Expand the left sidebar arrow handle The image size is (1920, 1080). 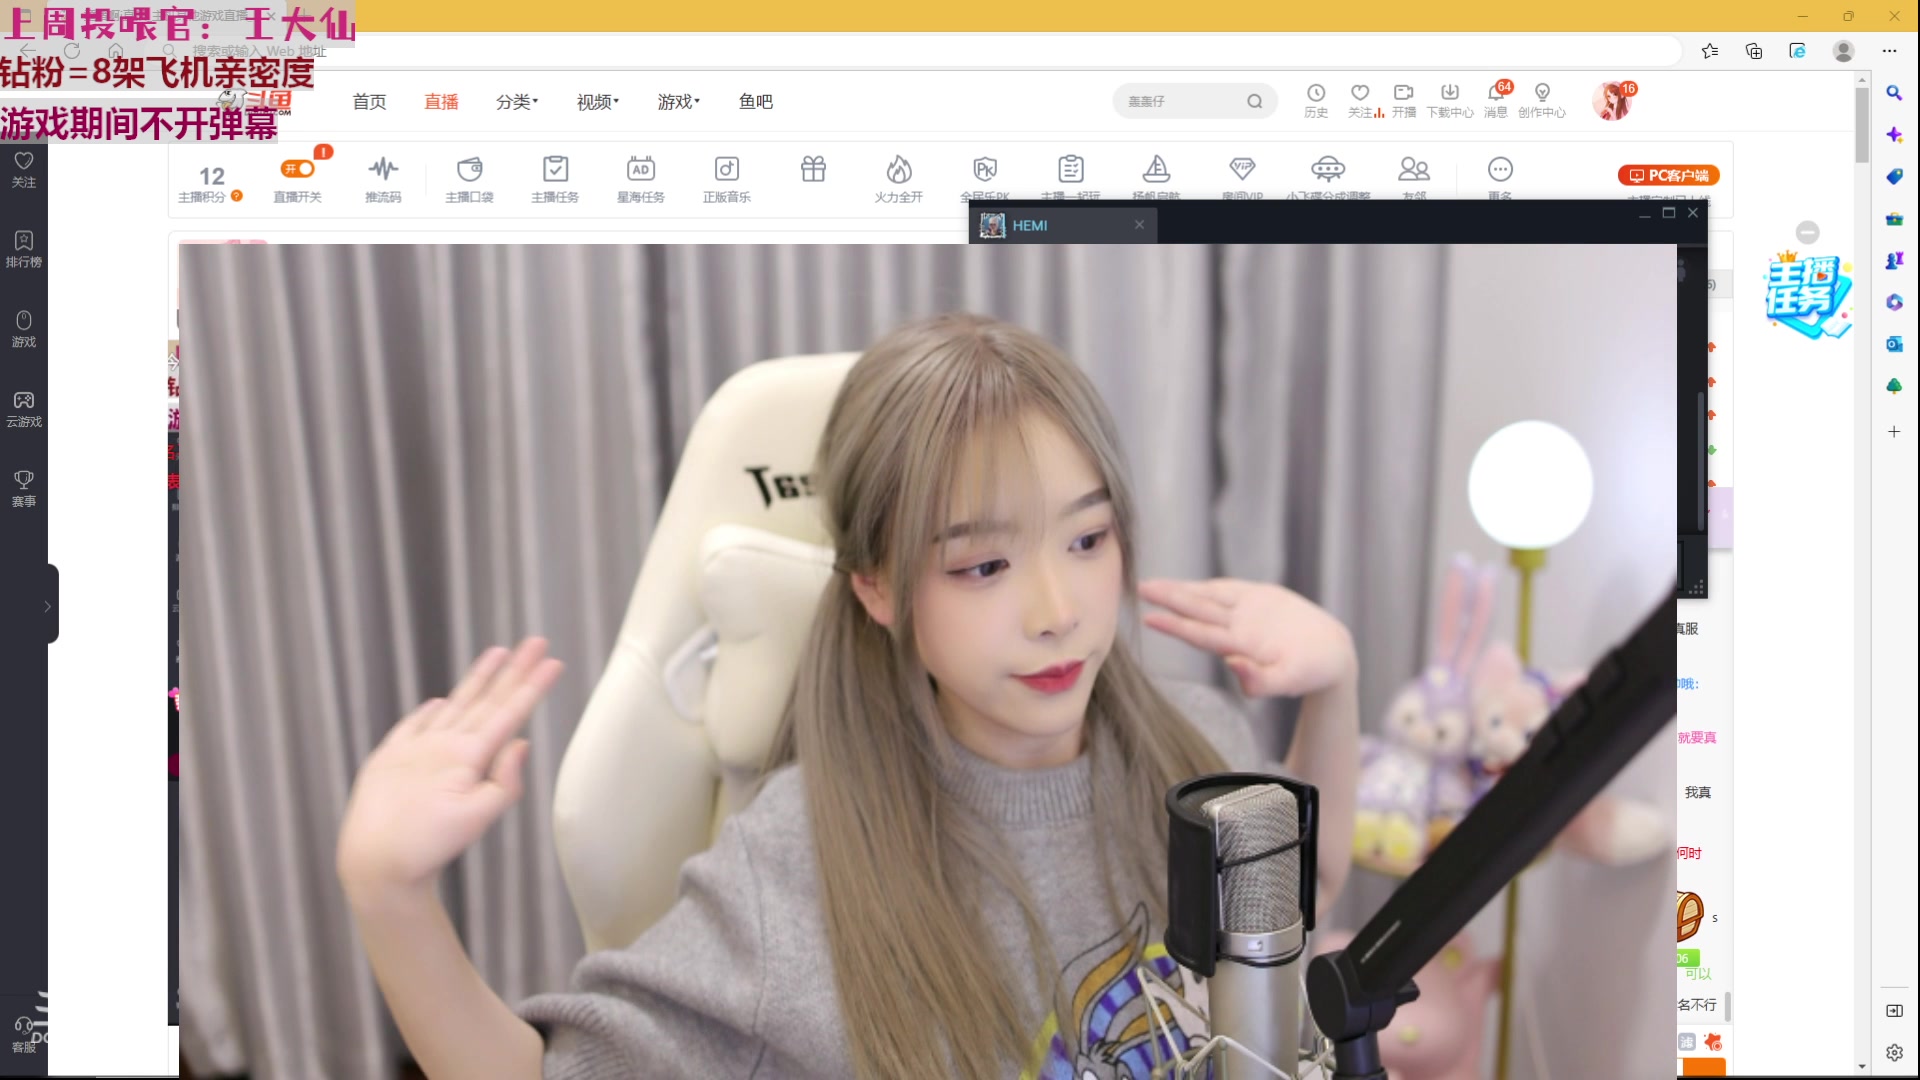pyautogui.click(x=49, y=605)
